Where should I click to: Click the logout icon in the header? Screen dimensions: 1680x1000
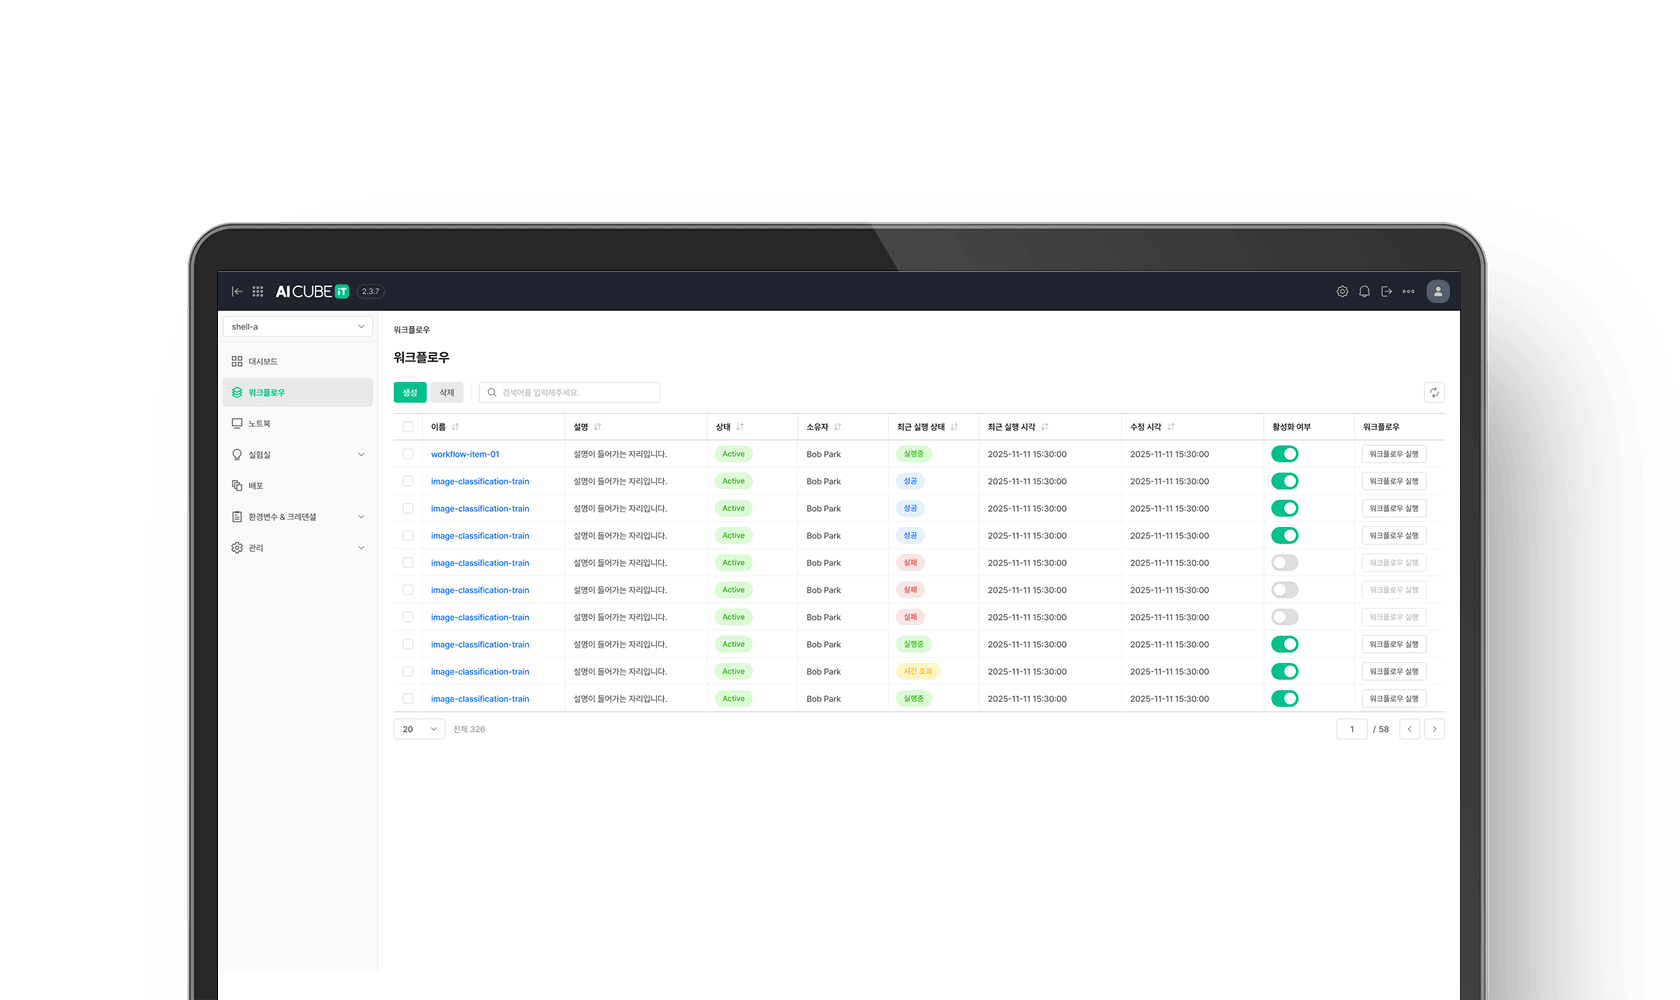1386,291
